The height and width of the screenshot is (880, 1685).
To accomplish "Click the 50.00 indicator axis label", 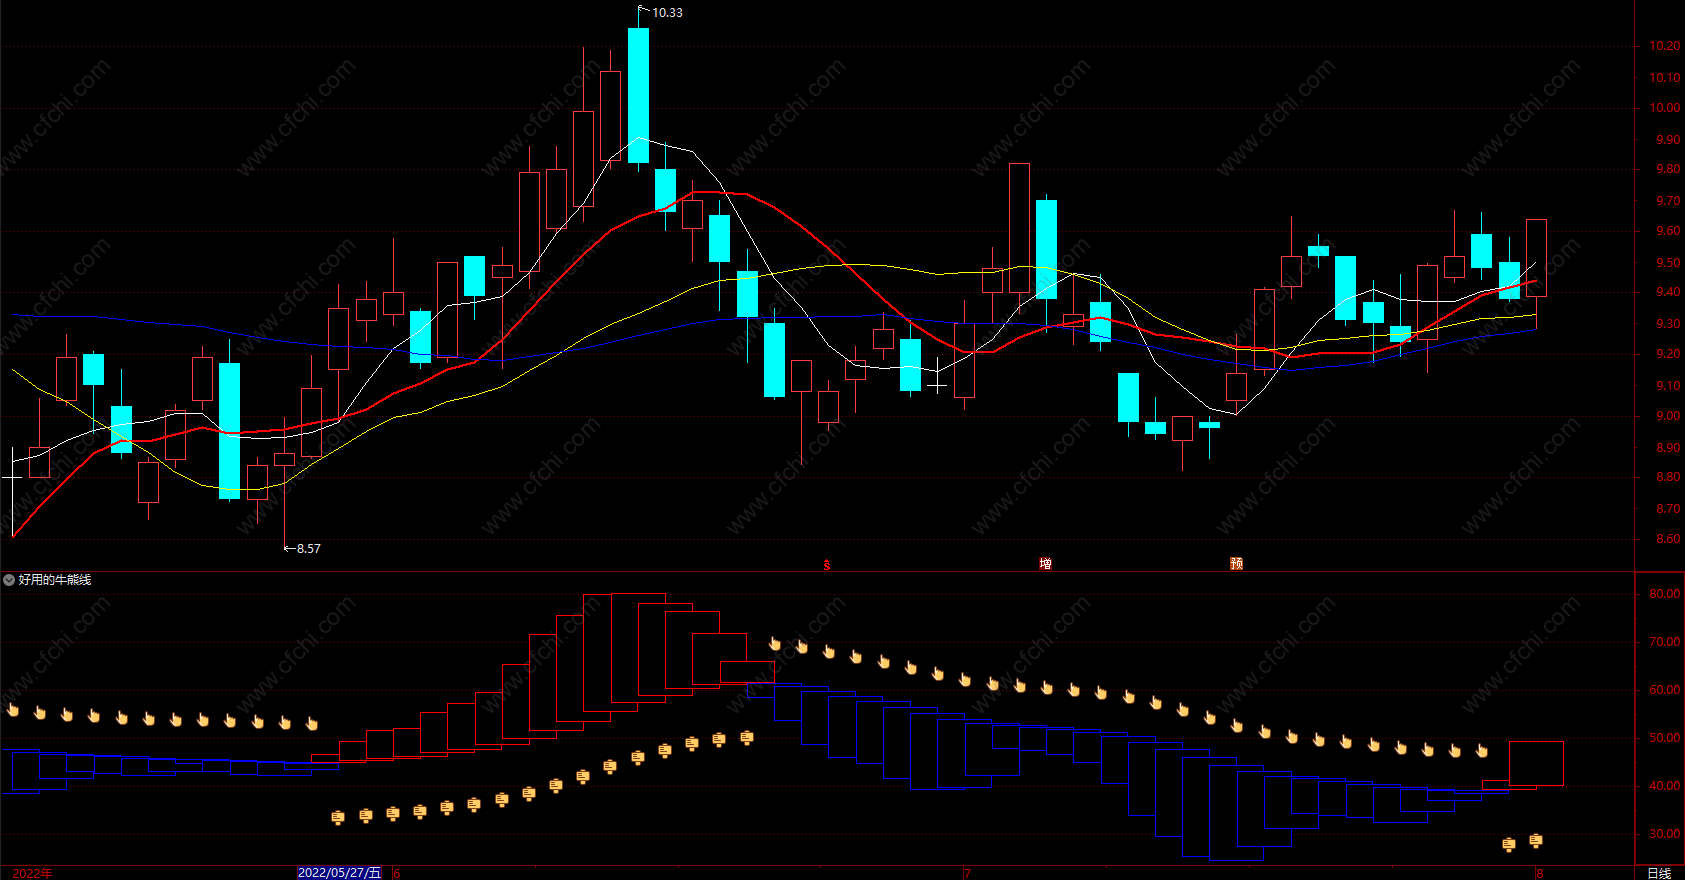I will tap(1665, 738).
